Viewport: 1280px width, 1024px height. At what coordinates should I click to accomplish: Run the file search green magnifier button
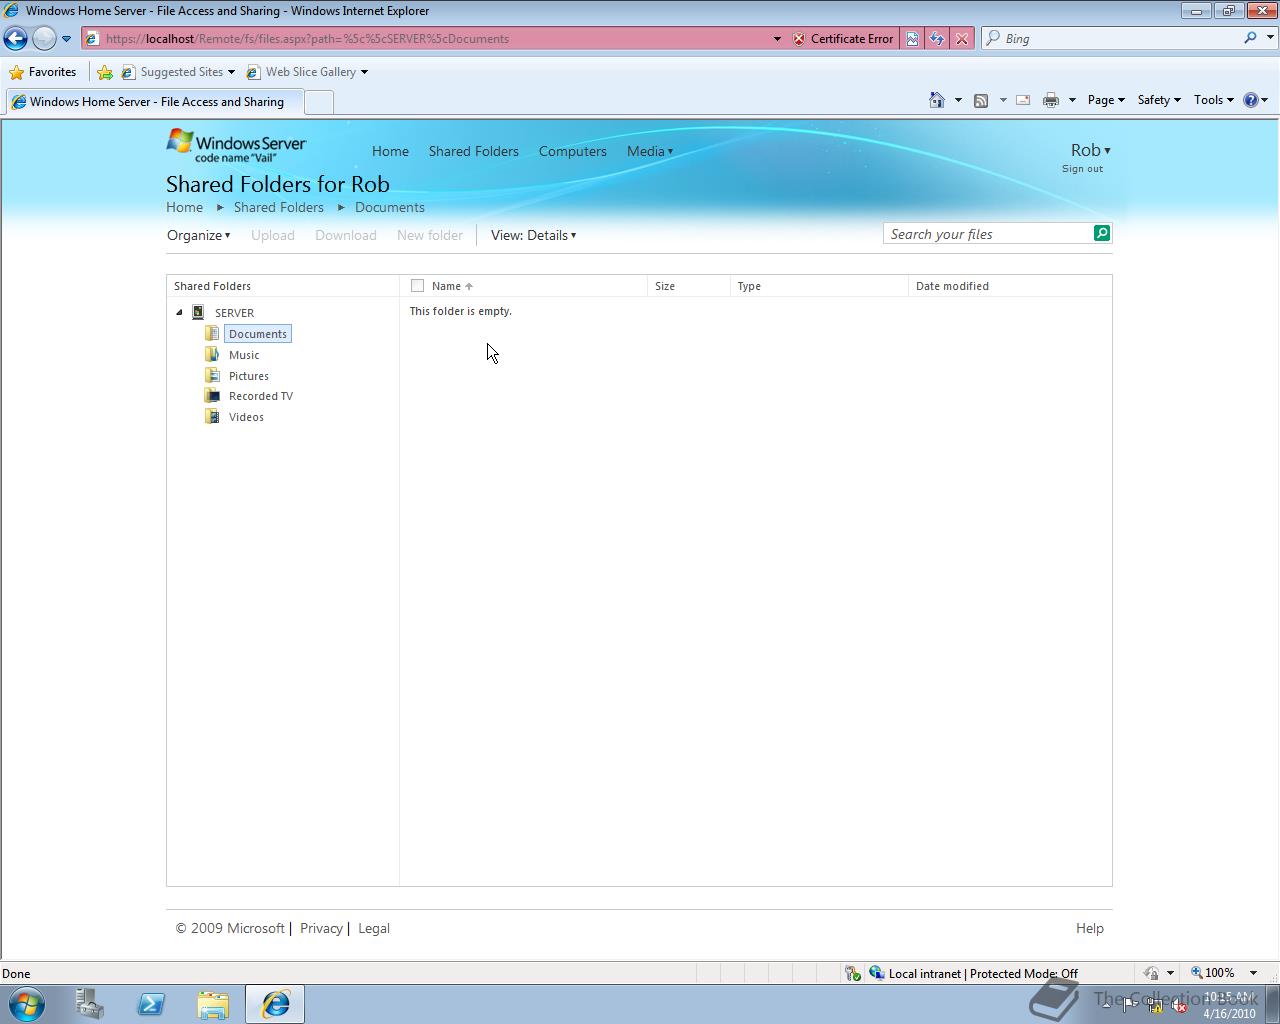1102,233
